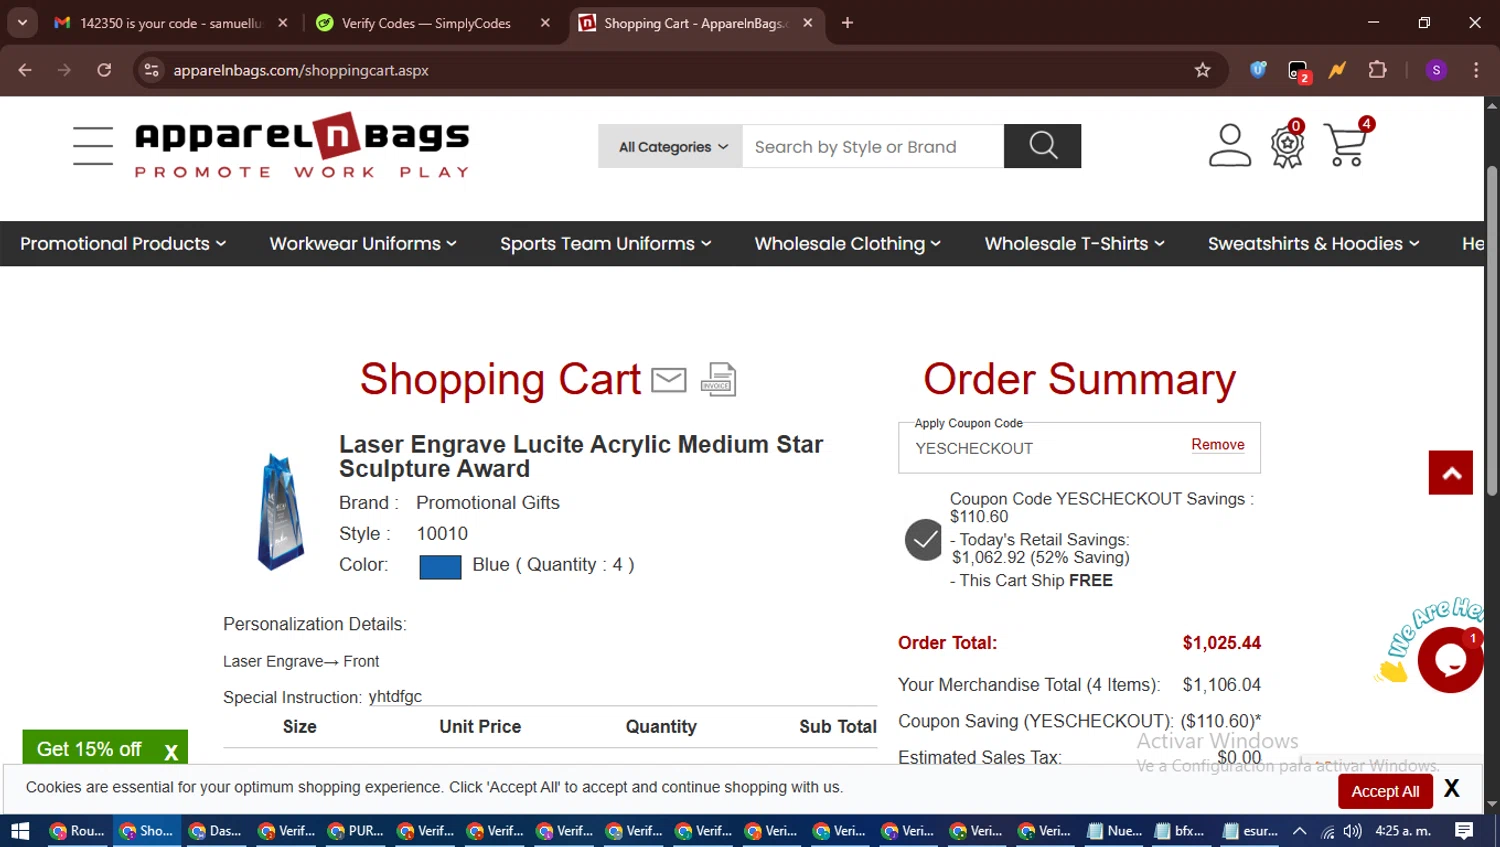The height and width of the screenshot is (847, 1500).
Task: Open the Laser Engrave Lucite Award title
Action: click(581, 456)
